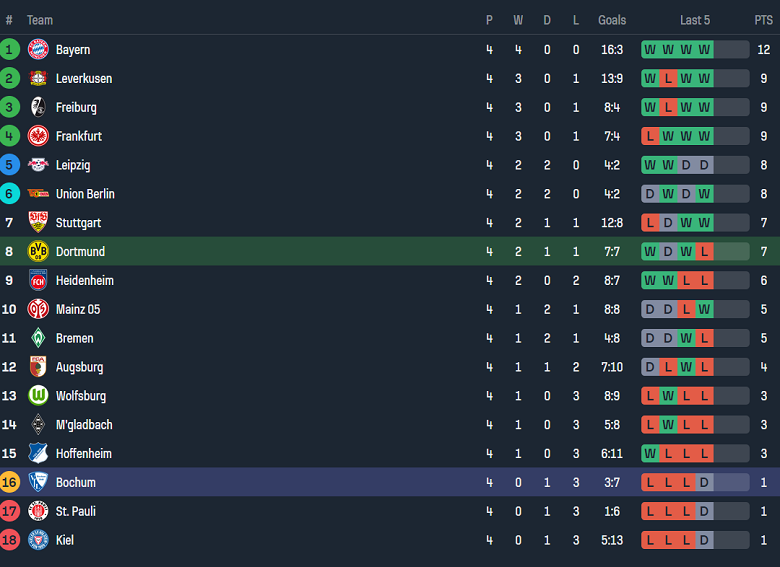Click the Bochum club crest icon
The image size is (780, 567).
[38, 482]
